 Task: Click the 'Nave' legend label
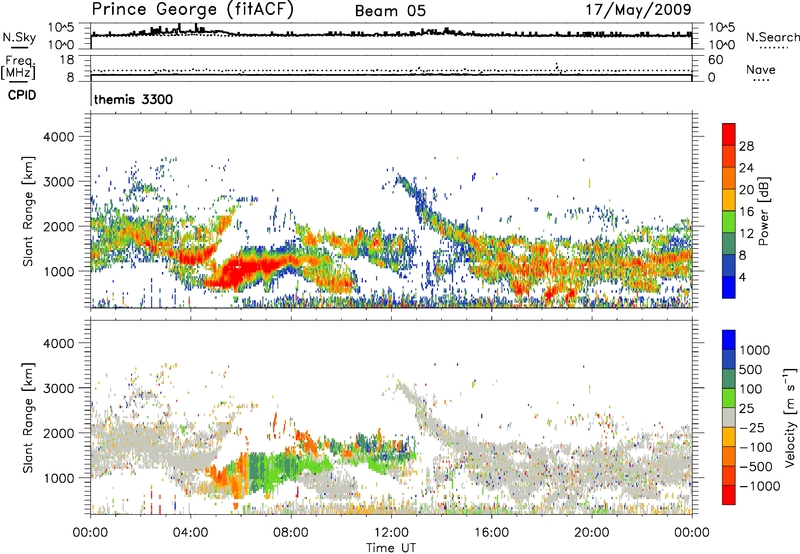(761, 70)
